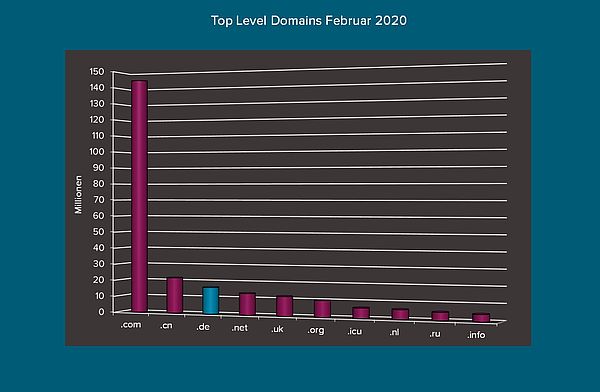This screenshot has height=392, width=600.
Task: Click the 90 y-axis value
Action: point(99,168)
